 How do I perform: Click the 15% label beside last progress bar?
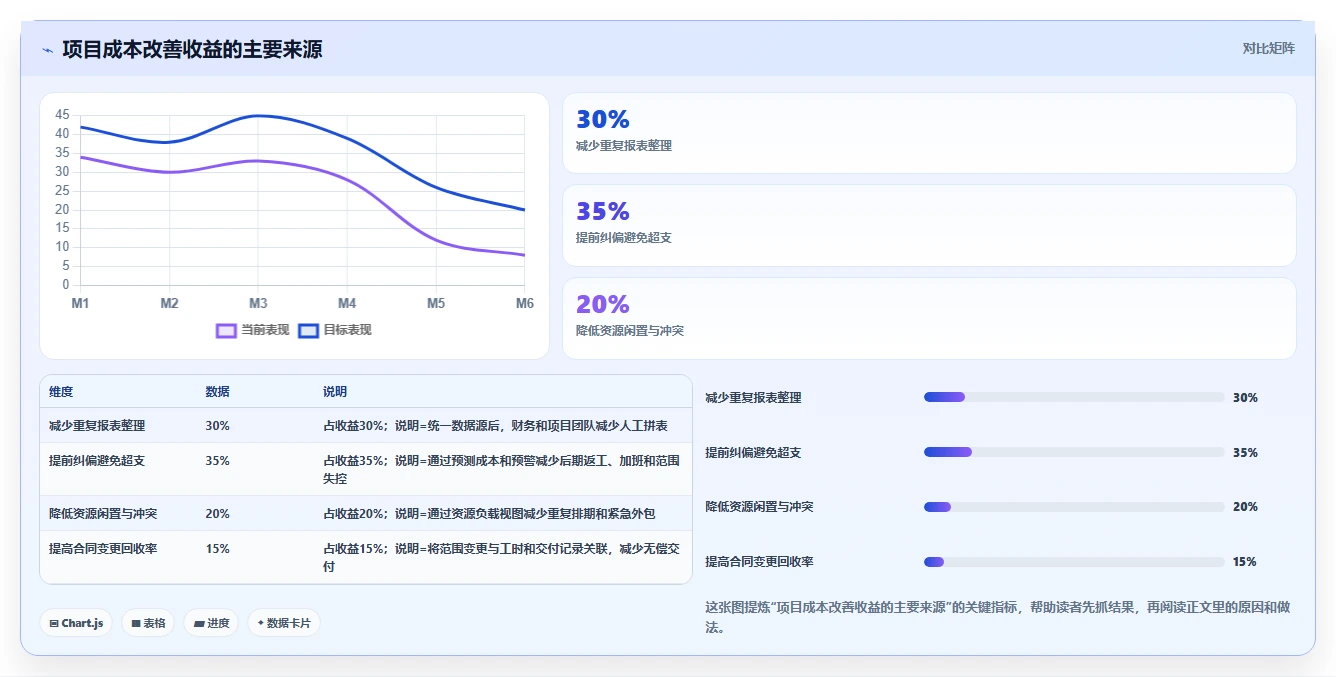[1245, 562]
